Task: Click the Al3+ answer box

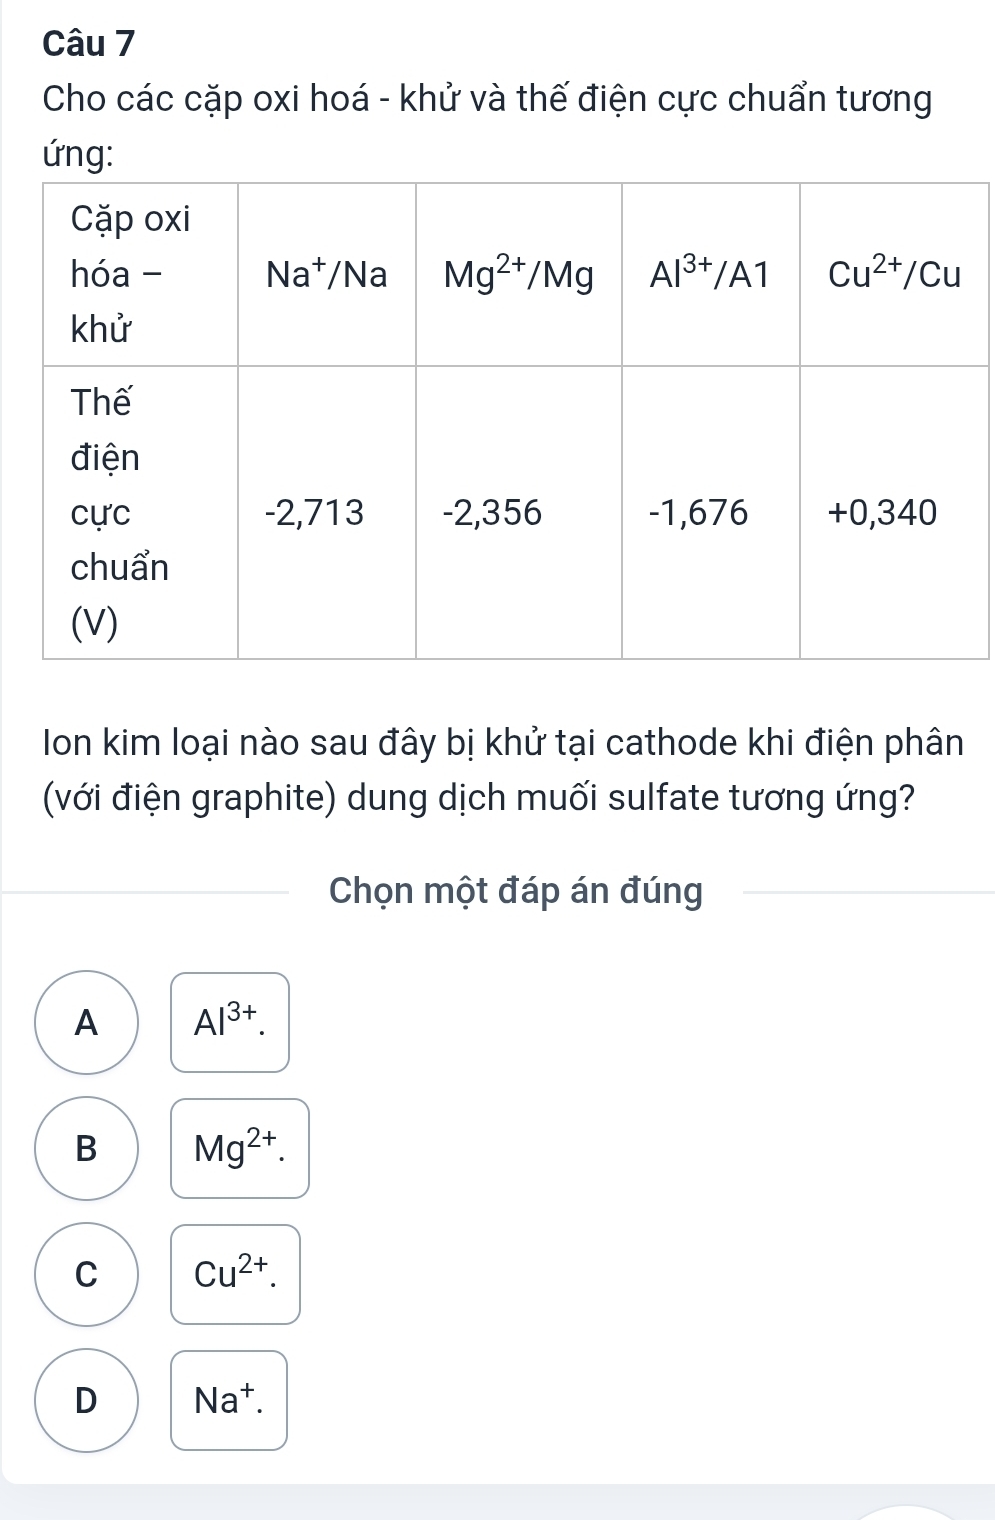Action: point(230,1022)
